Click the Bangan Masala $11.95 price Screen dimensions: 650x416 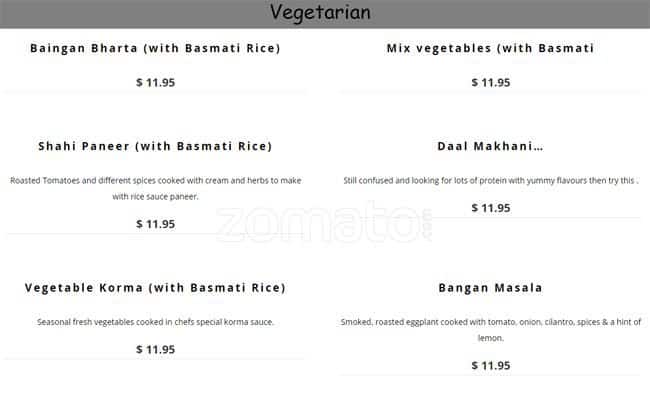[490, 365]
